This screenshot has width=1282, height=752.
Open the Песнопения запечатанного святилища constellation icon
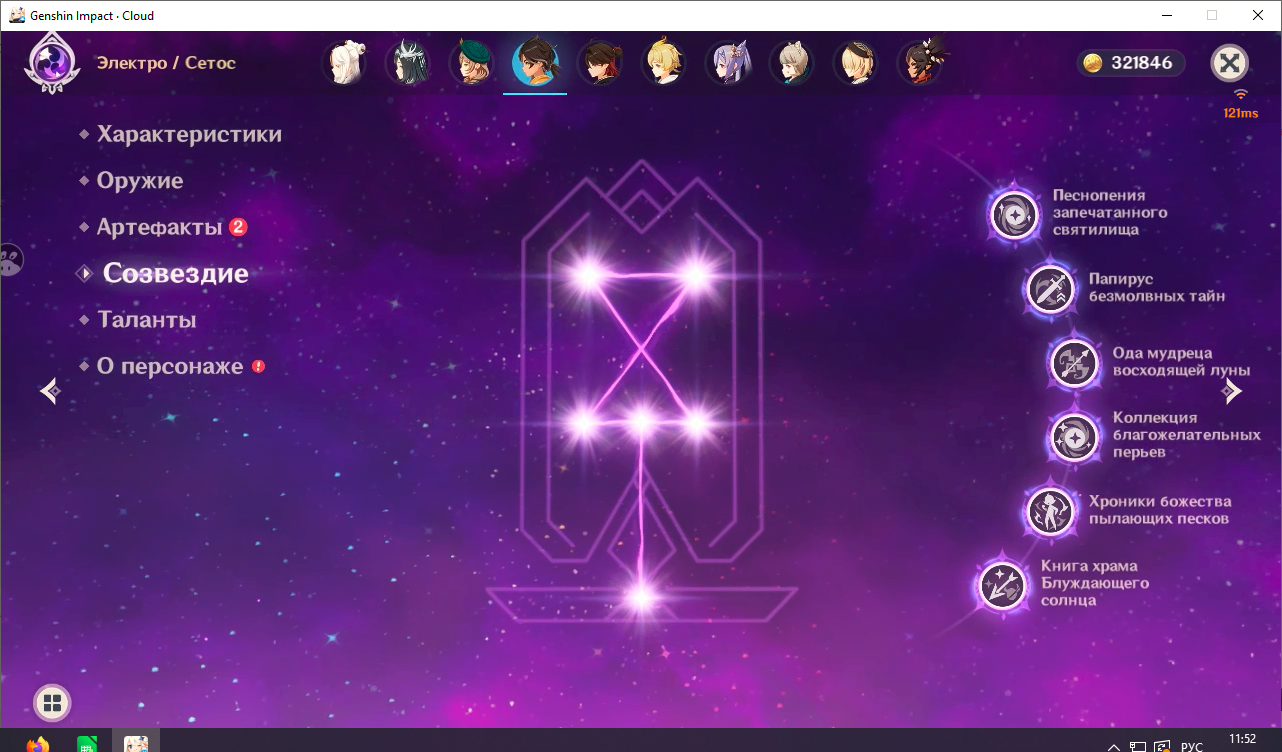click(1015, 214)
